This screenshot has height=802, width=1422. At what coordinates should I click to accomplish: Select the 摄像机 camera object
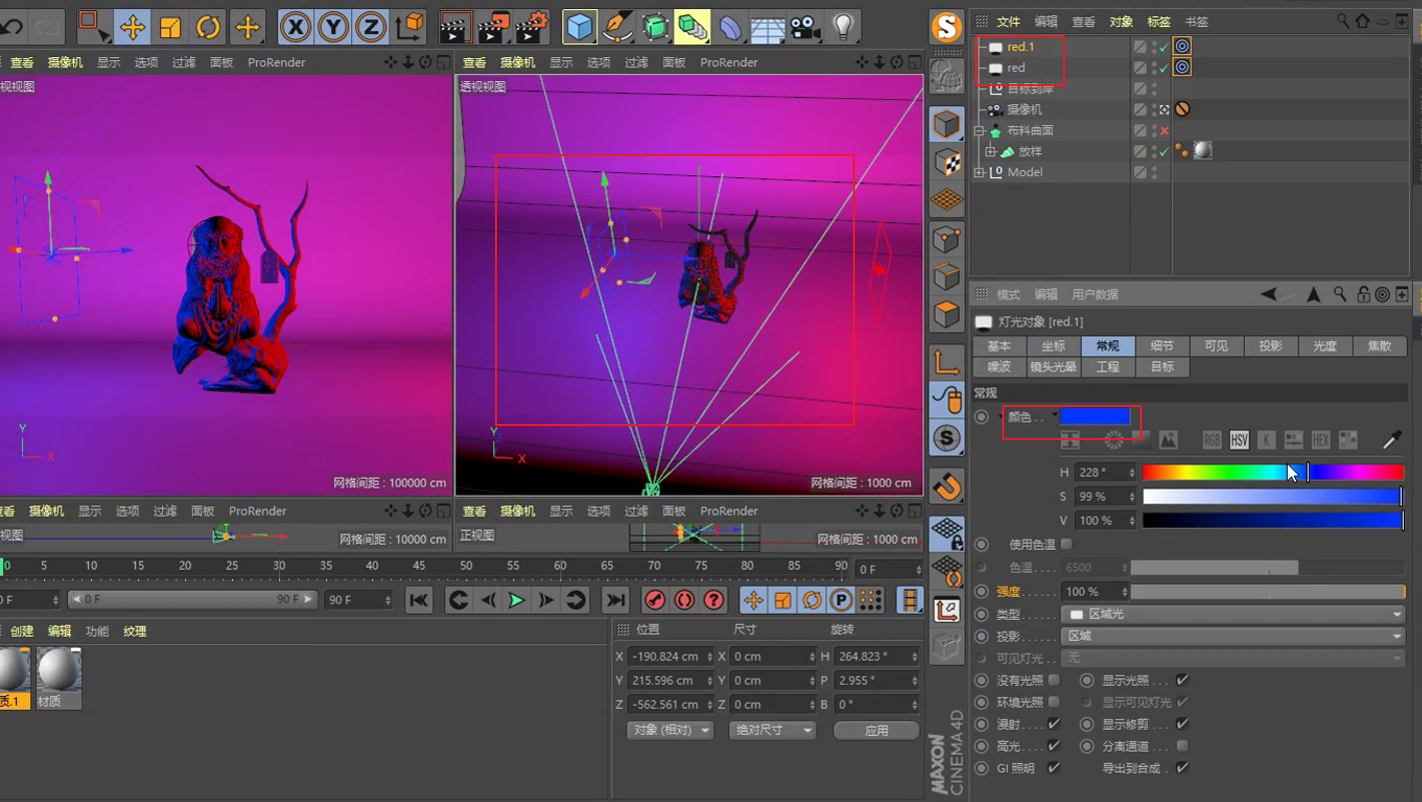point(1024,109)
